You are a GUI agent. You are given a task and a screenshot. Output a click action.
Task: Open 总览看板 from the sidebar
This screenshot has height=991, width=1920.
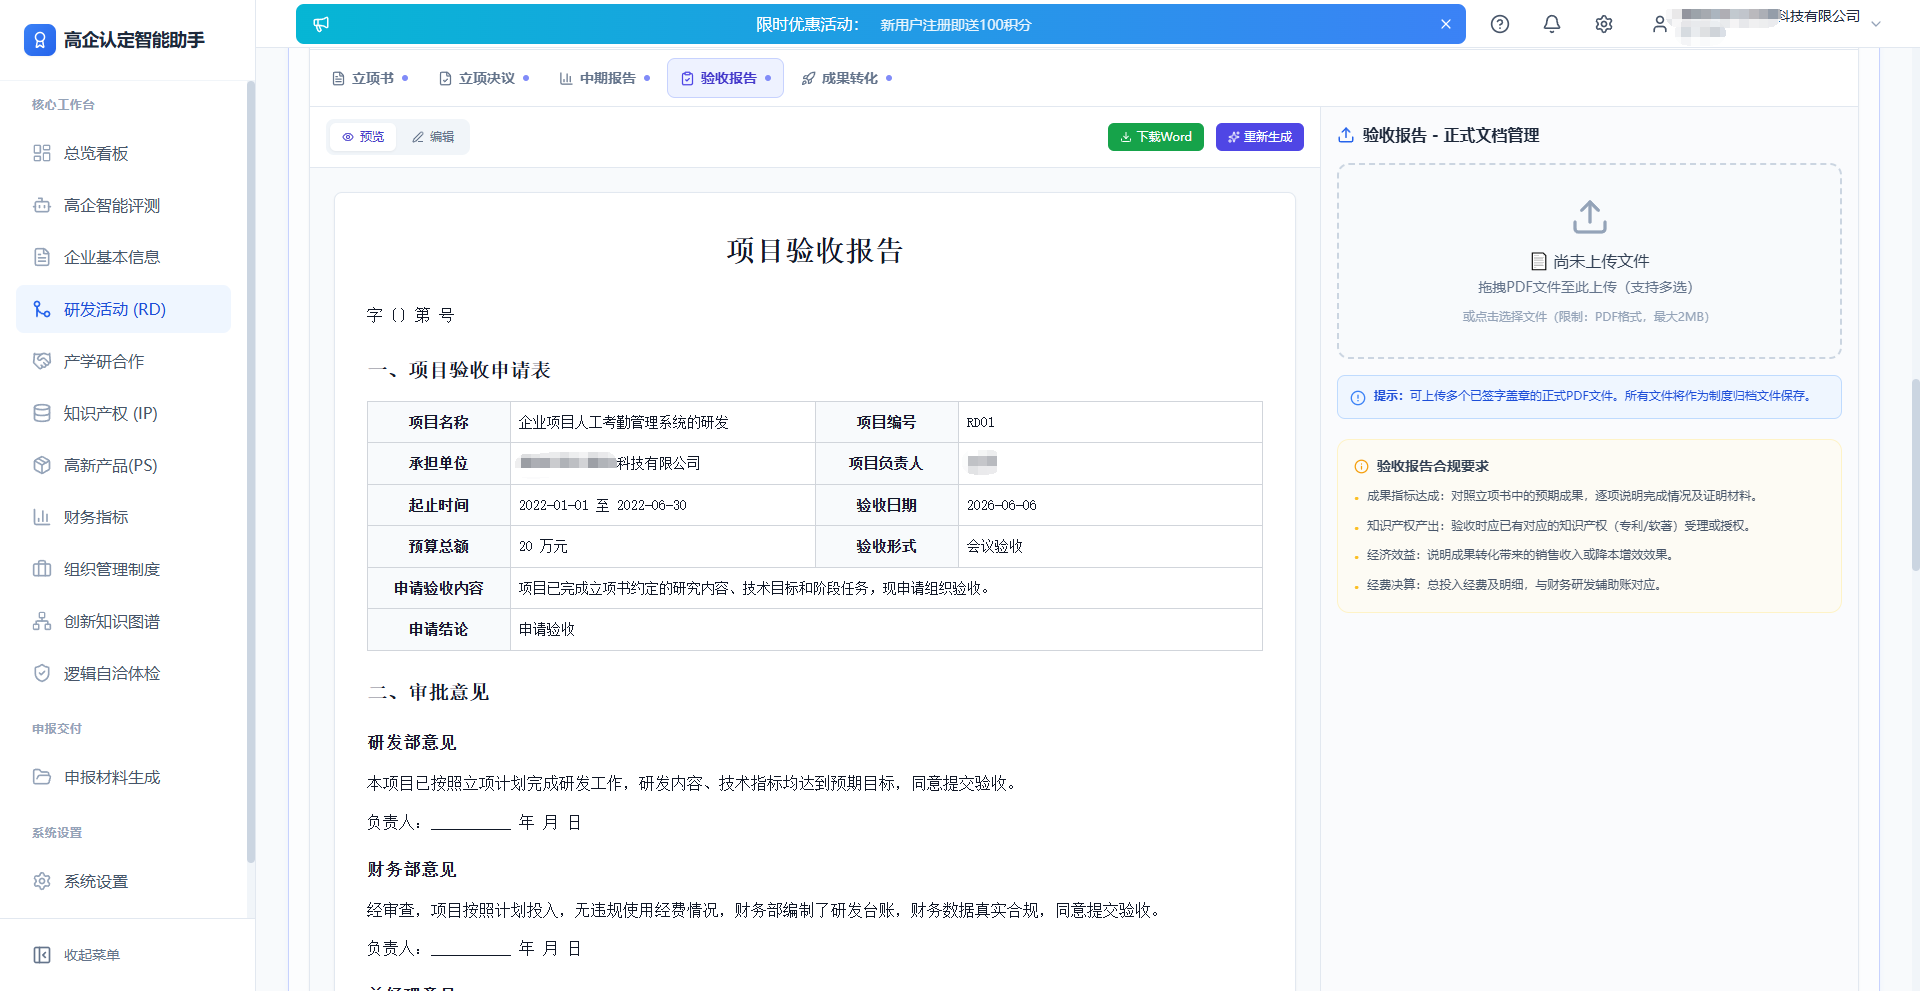click(123, 153)
